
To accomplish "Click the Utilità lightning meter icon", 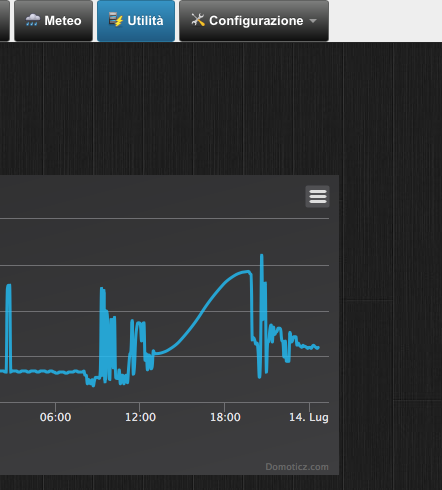I will click(x=116, y=20).
